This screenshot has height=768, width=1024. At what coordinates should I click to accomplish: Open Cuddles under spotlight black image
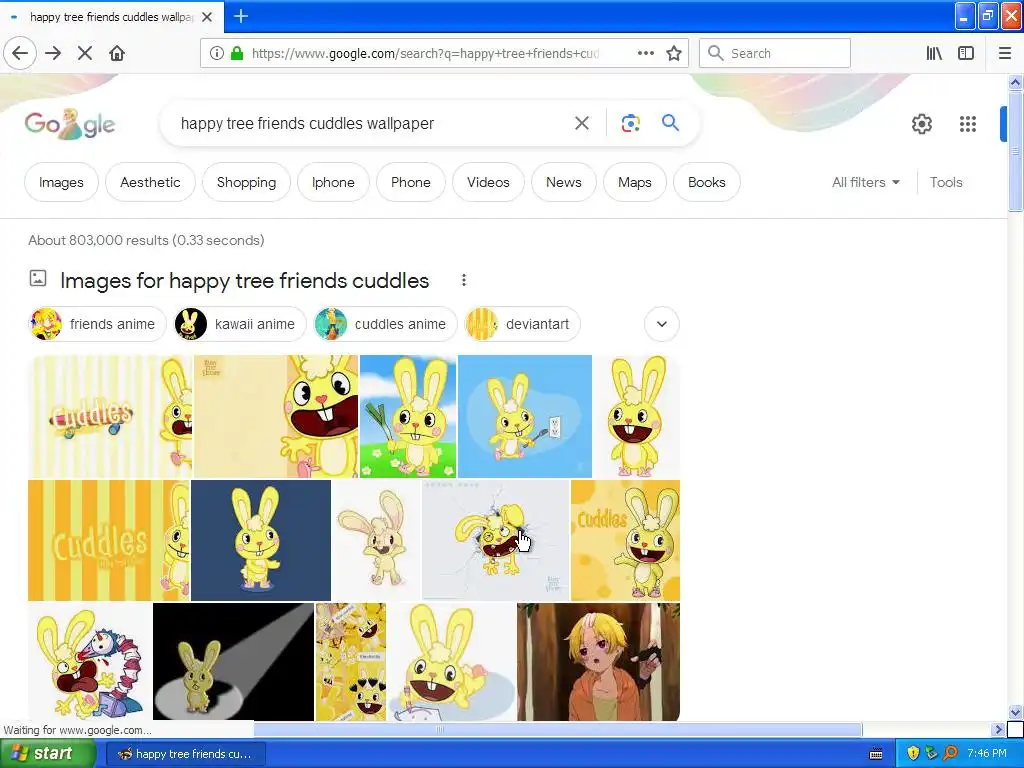point(233,662)
